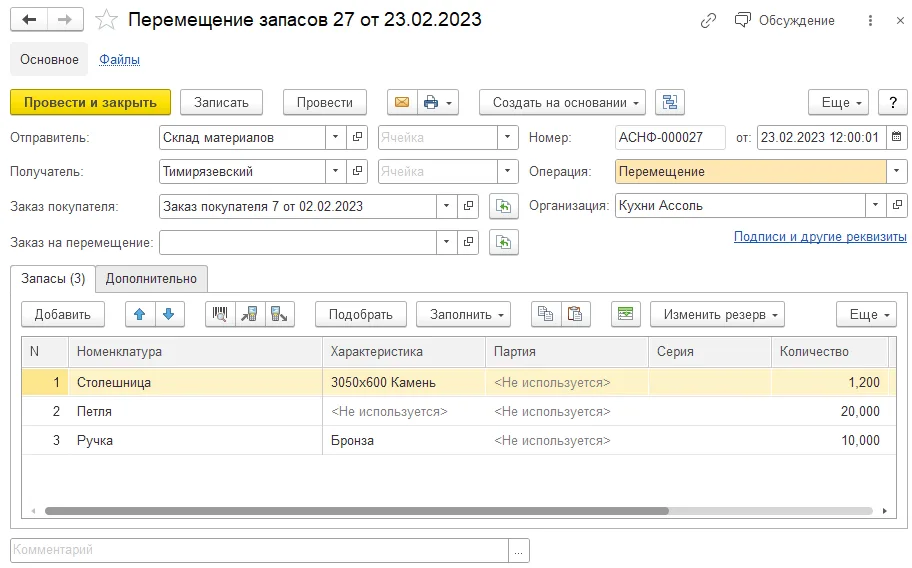The image size is (912, 568).
Task: Select the Столешница row cell
Action: click(195, 383)
